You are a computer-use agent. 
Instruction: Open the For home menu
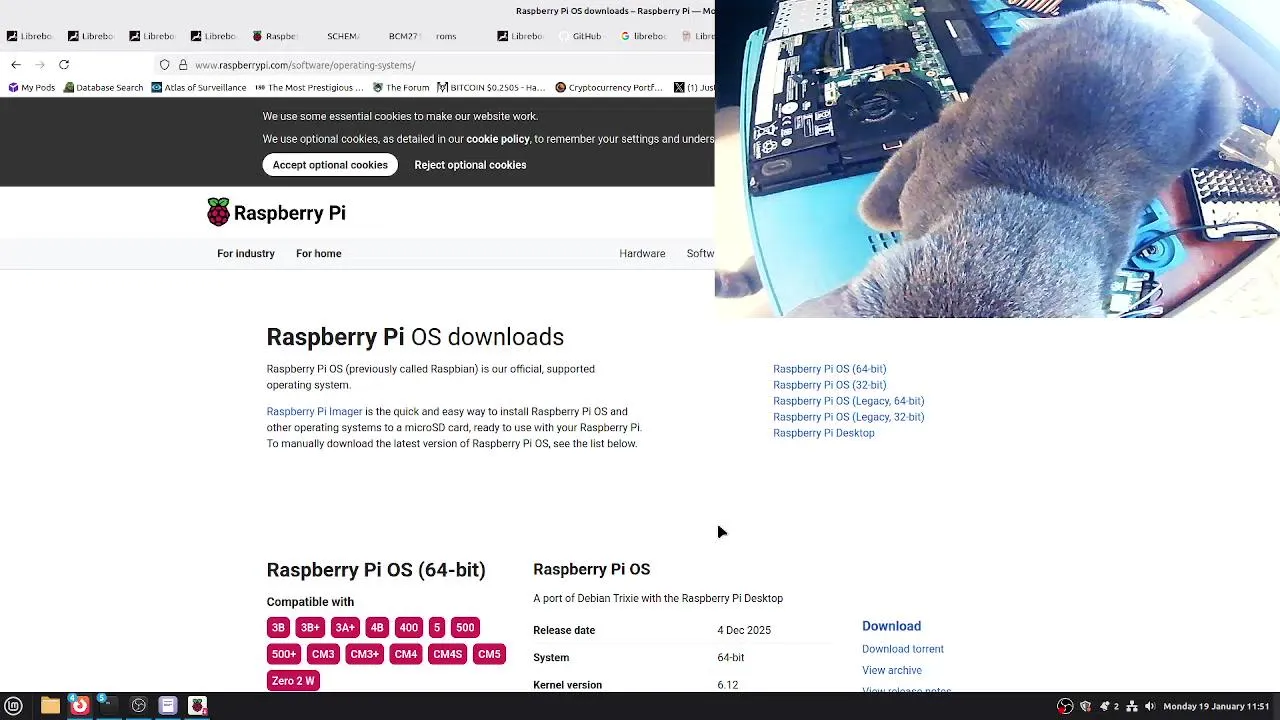click(319, 253)
